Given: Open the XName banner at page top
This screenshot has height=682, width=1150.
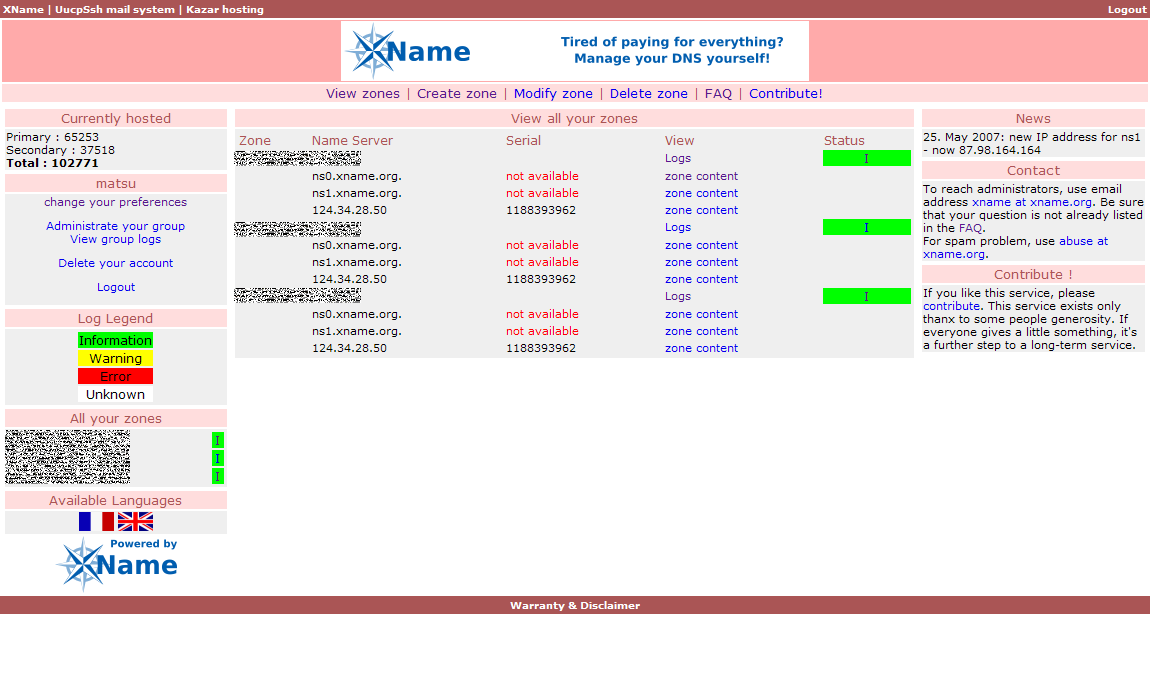Looking at the screenshot, I should (575, 51).
